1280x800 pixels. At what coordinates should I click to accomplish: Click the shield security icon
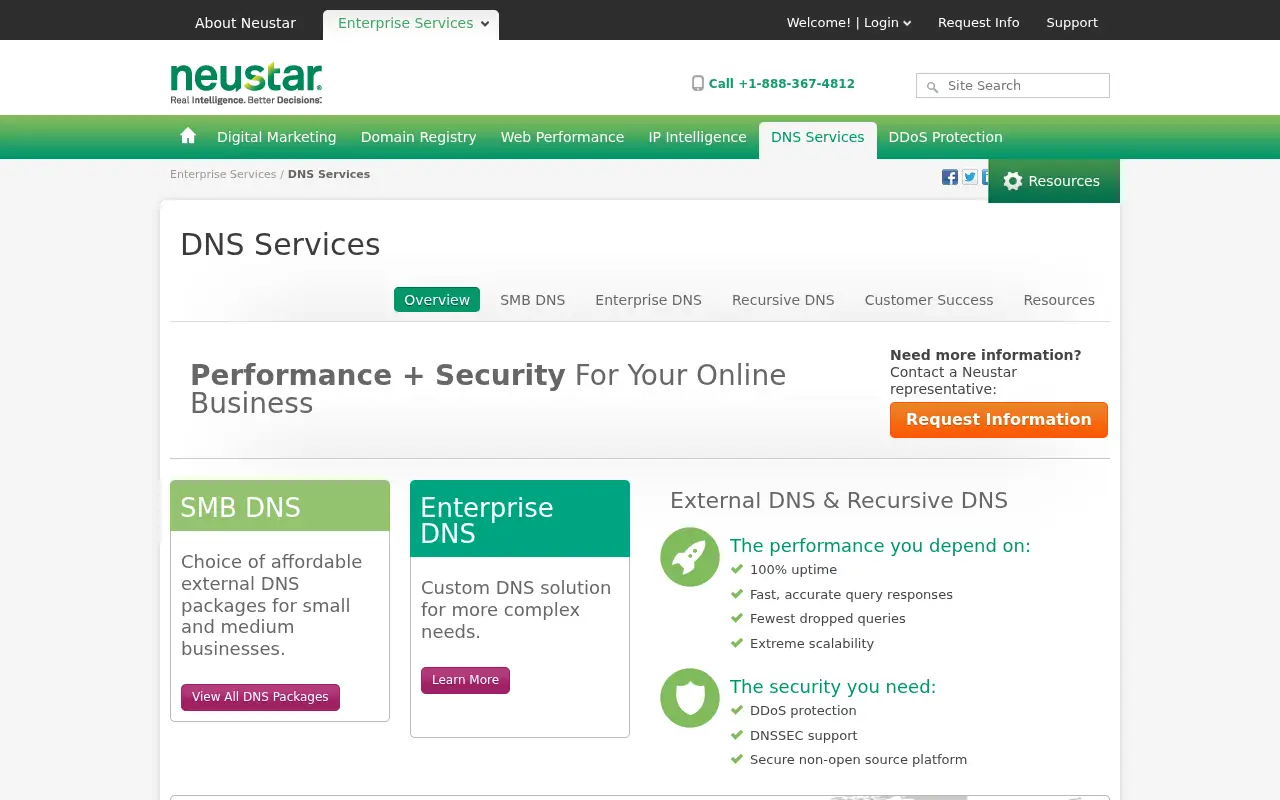coord(690,698)
